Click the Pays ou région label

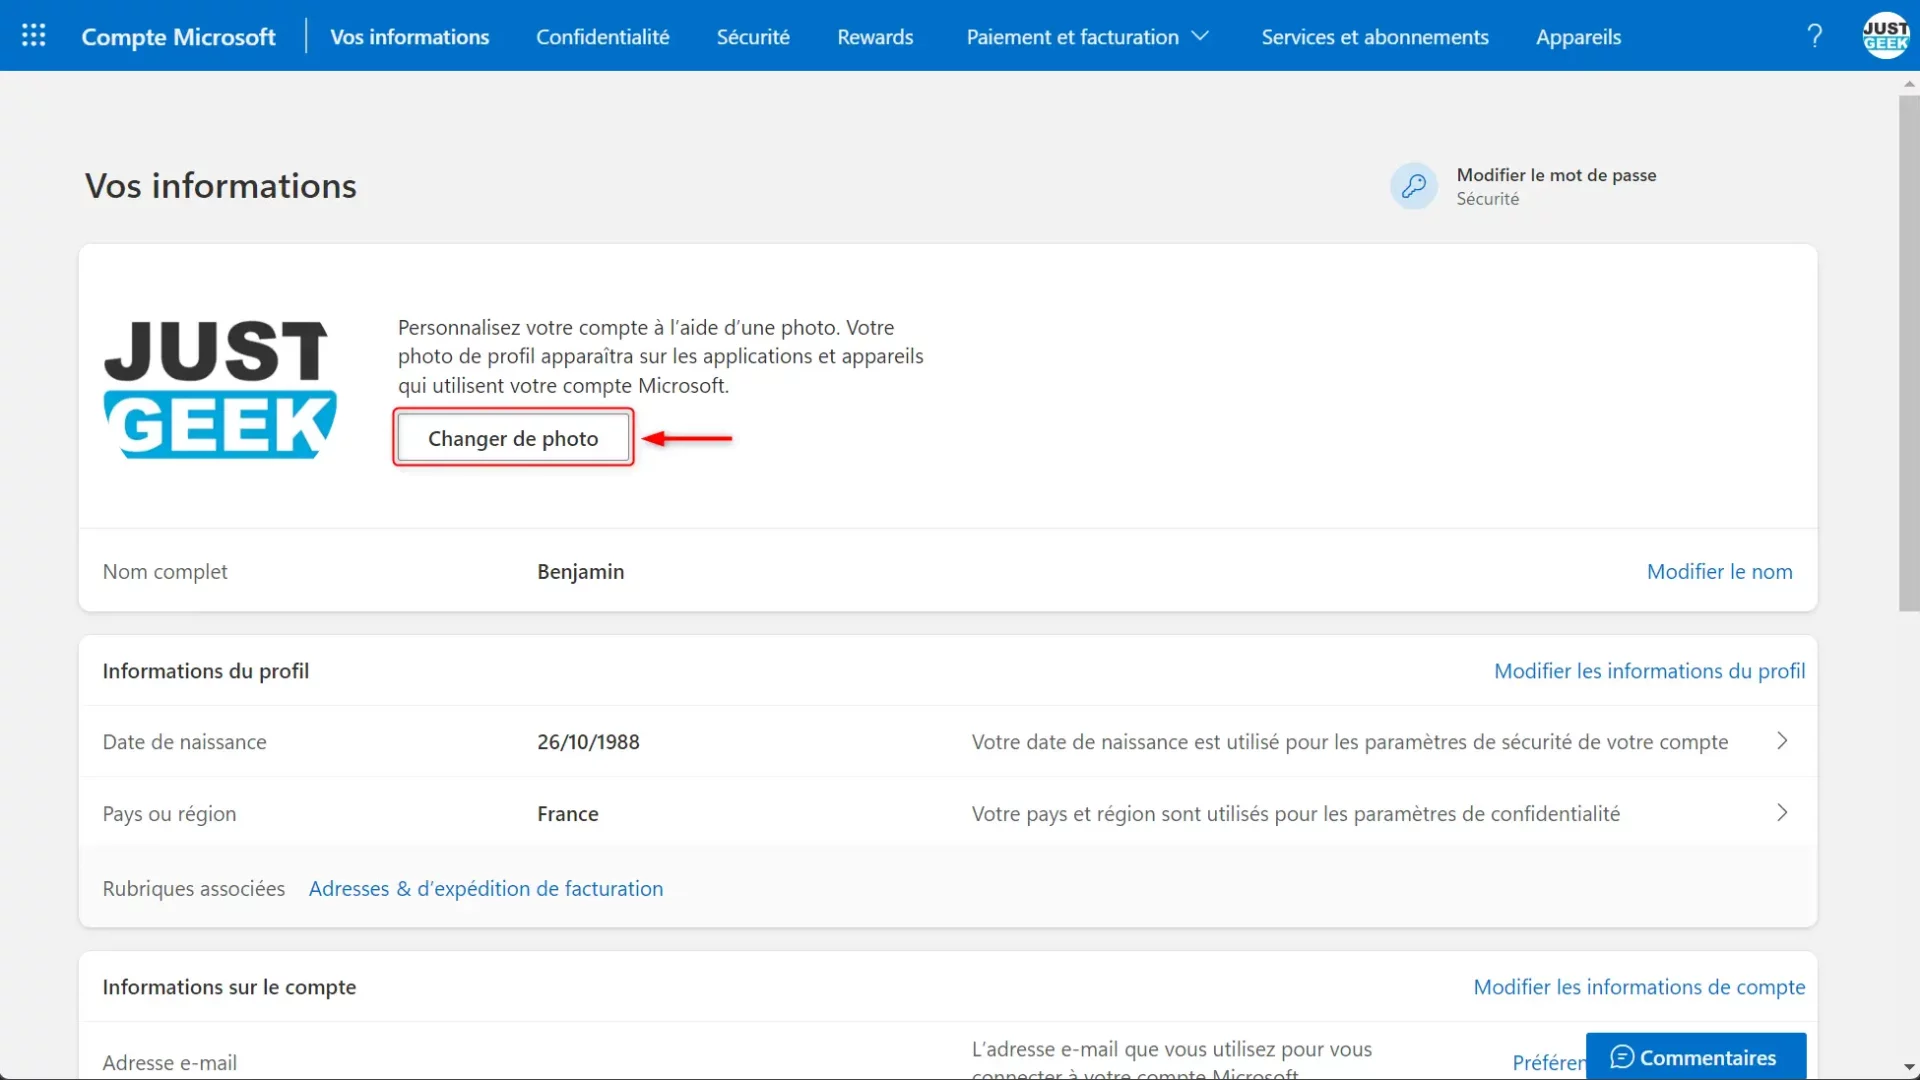click(x=169, y=814)
